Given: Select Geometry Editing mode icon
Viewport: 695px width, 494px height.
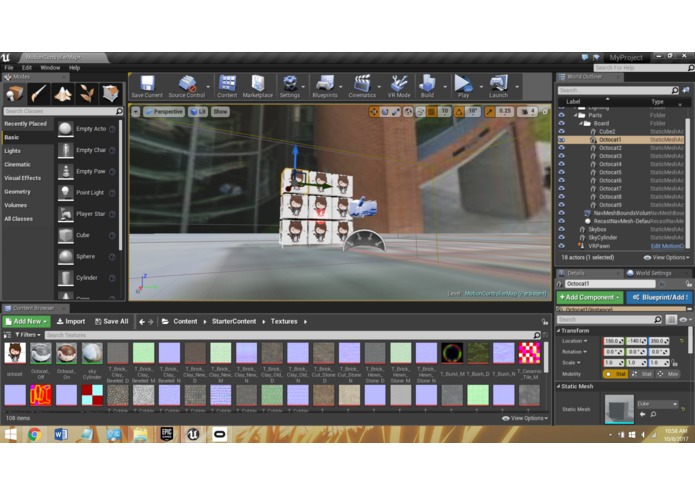Looking at the screenshot, I should tap(110, 93).
